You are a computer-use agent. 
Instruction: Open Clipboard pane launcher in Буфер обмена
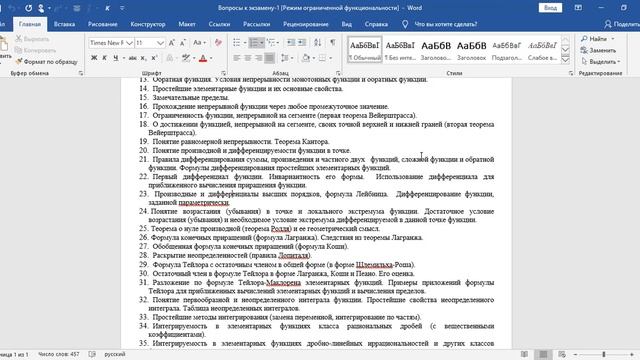[x=81, y=73]
